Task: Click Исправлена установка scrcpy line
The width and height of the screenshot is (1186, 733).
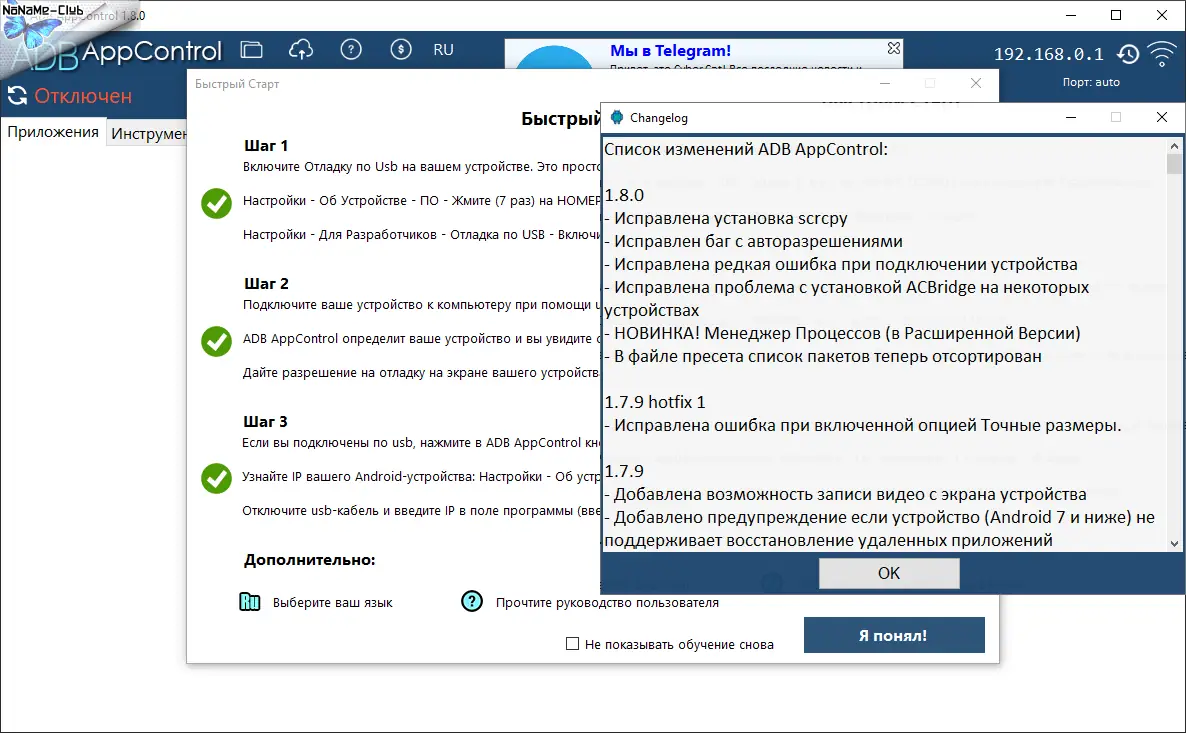Action: click(726, 219)
